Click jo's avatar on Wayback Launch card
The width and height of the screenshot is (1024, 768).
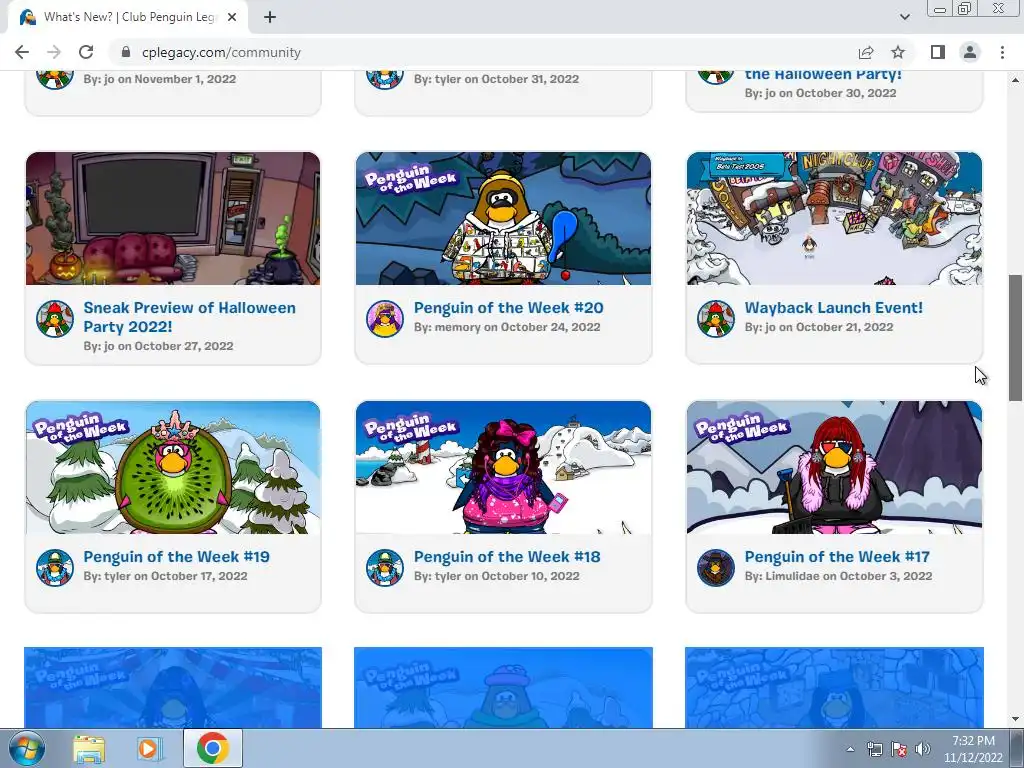pyautogui.click(x=716, y=319)
